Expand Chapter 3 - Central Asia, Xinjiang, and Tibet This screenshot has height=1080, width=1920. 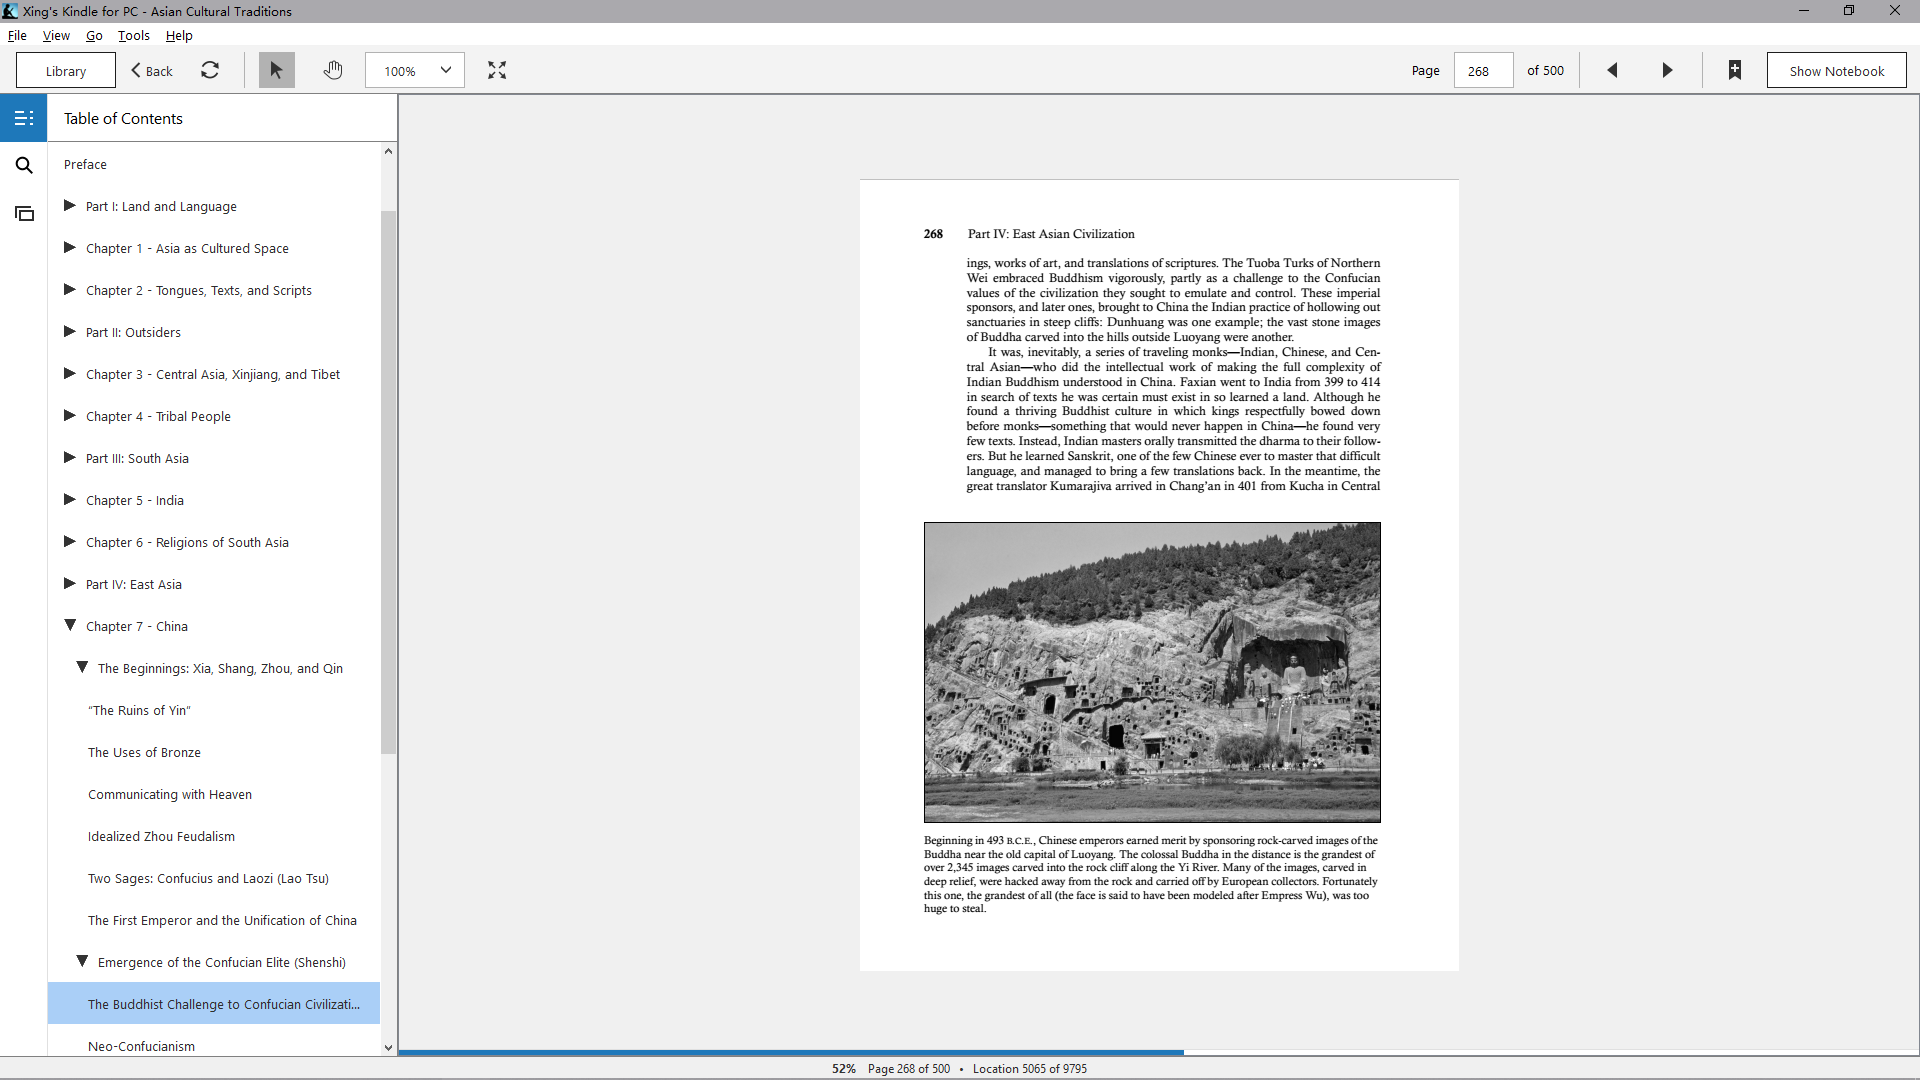70,373
